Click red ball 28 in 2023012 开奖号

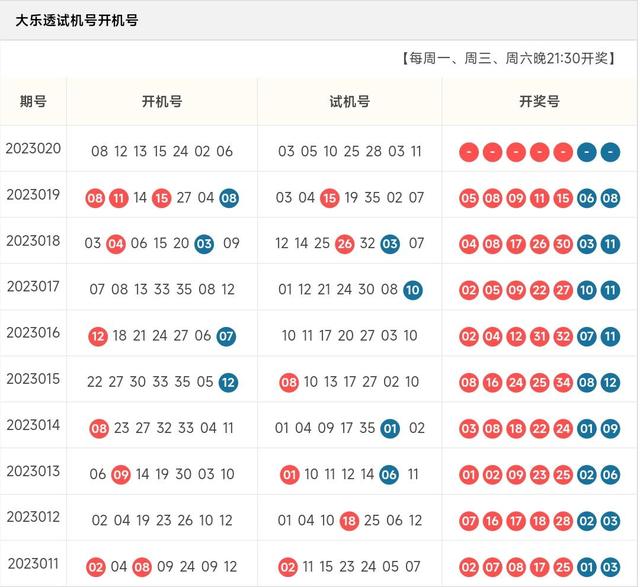563,521
